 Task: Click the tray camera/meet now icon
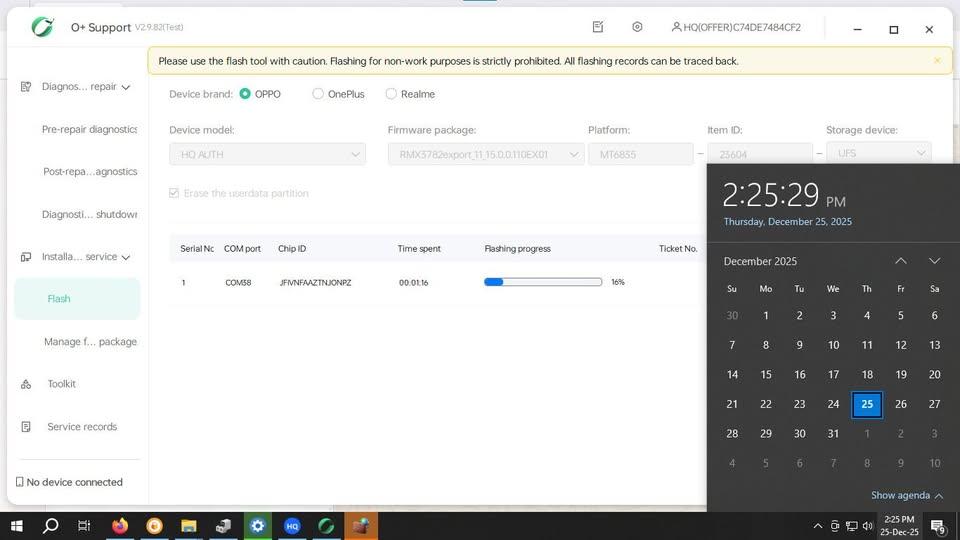tap(835, 526)
